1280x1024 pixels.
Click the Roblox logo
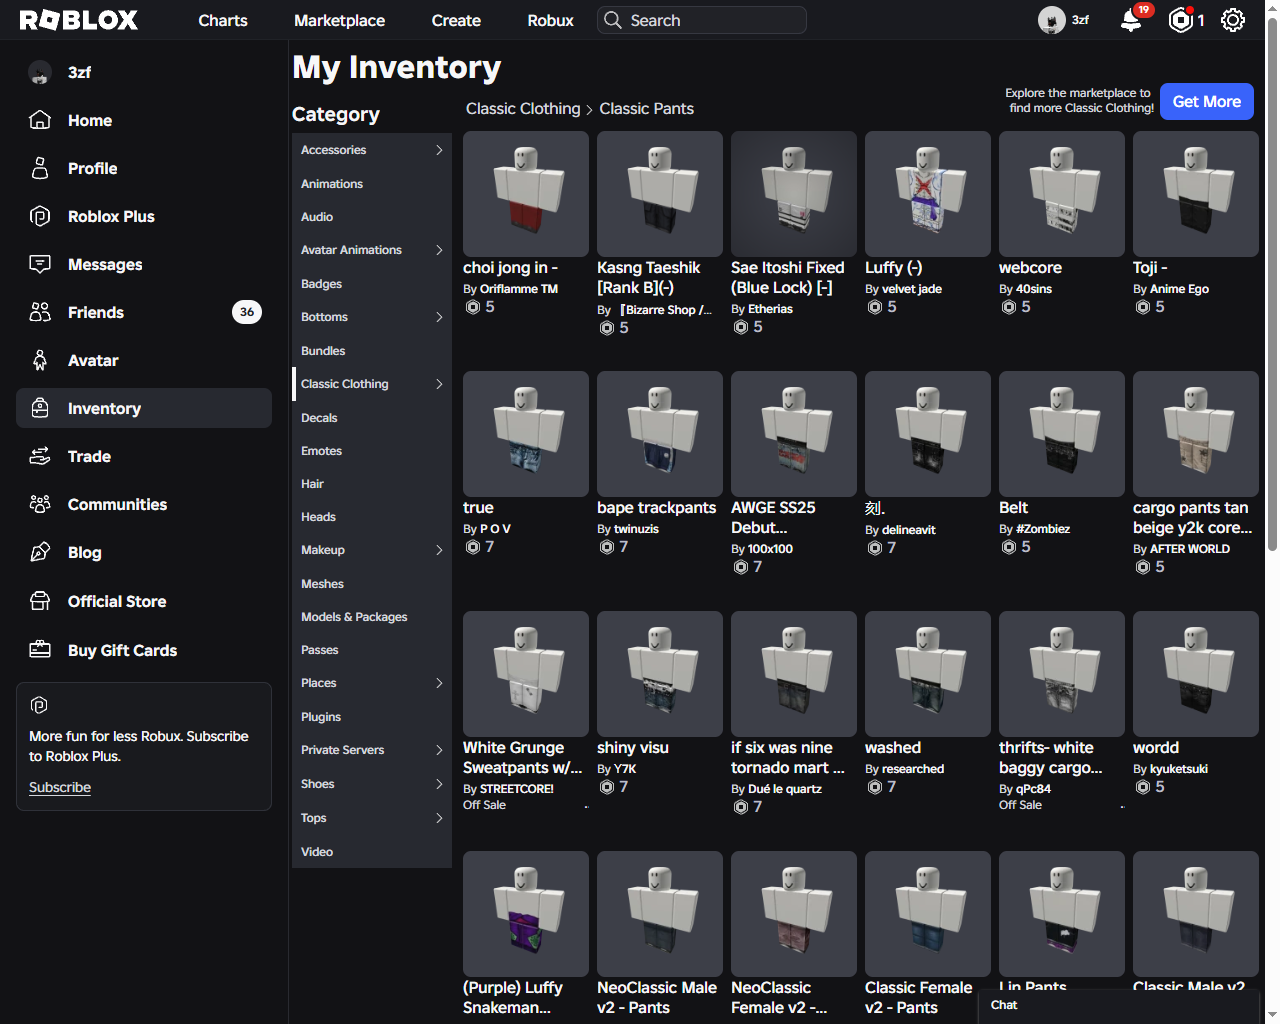pos(79,20)
